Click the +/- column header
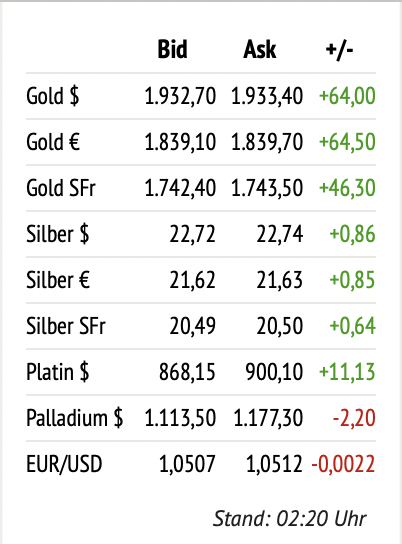This screenshot has width=402, height=544. click(339, 50)
